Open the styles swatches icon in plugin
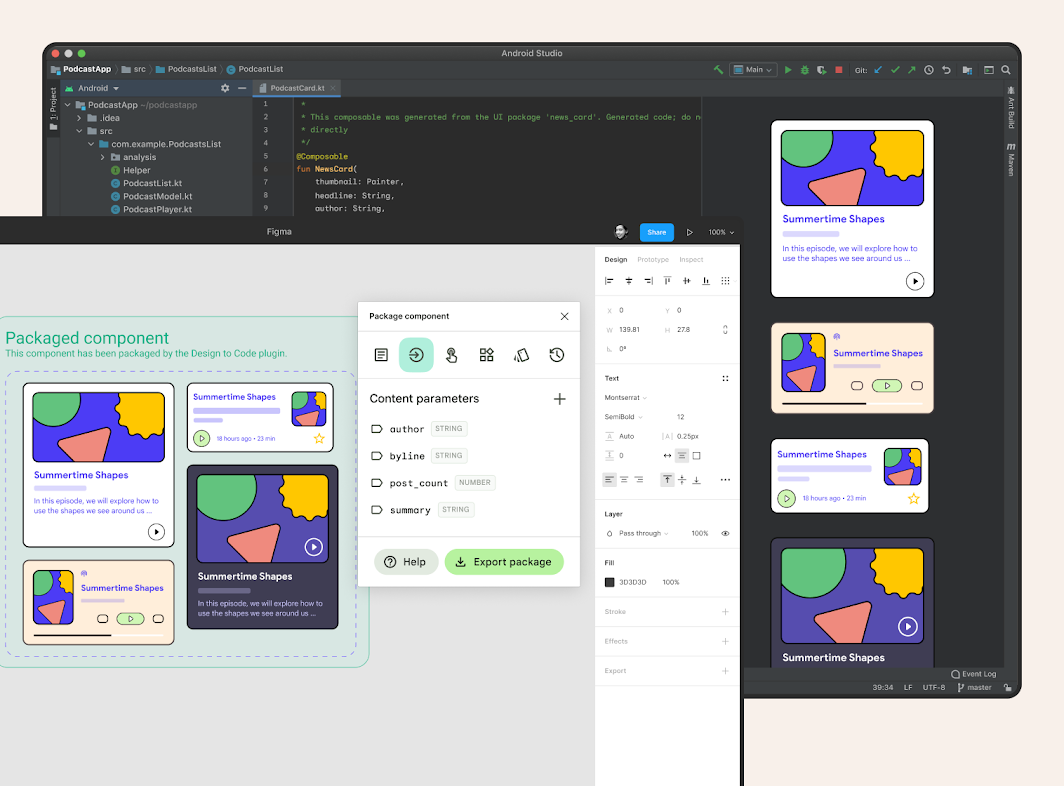 (x=521, y=354)
